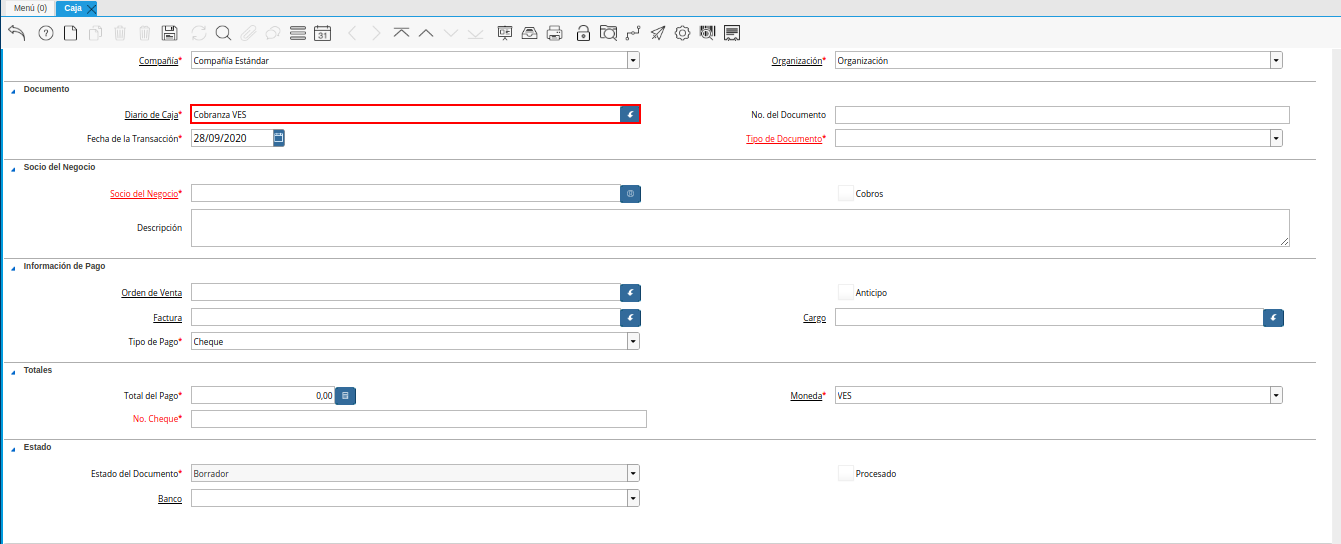Create a new record with the blank page icon
1341x544 pixels.
(x=70, y=33)
